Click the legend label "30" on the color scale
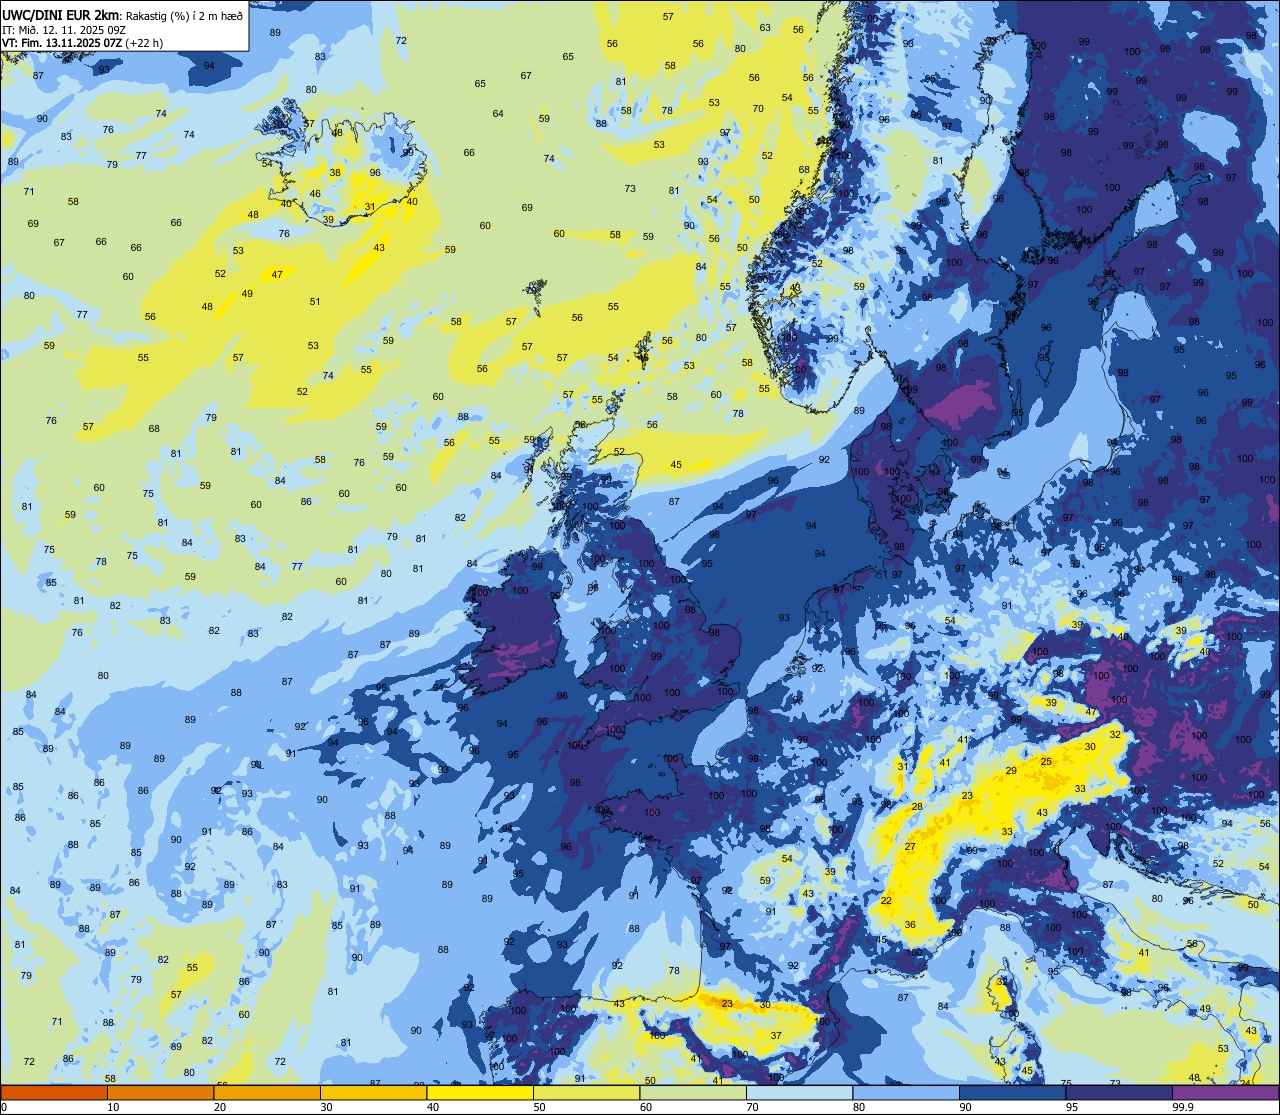Viewport: 1280px width, 1115px height. pos(326,1107)
